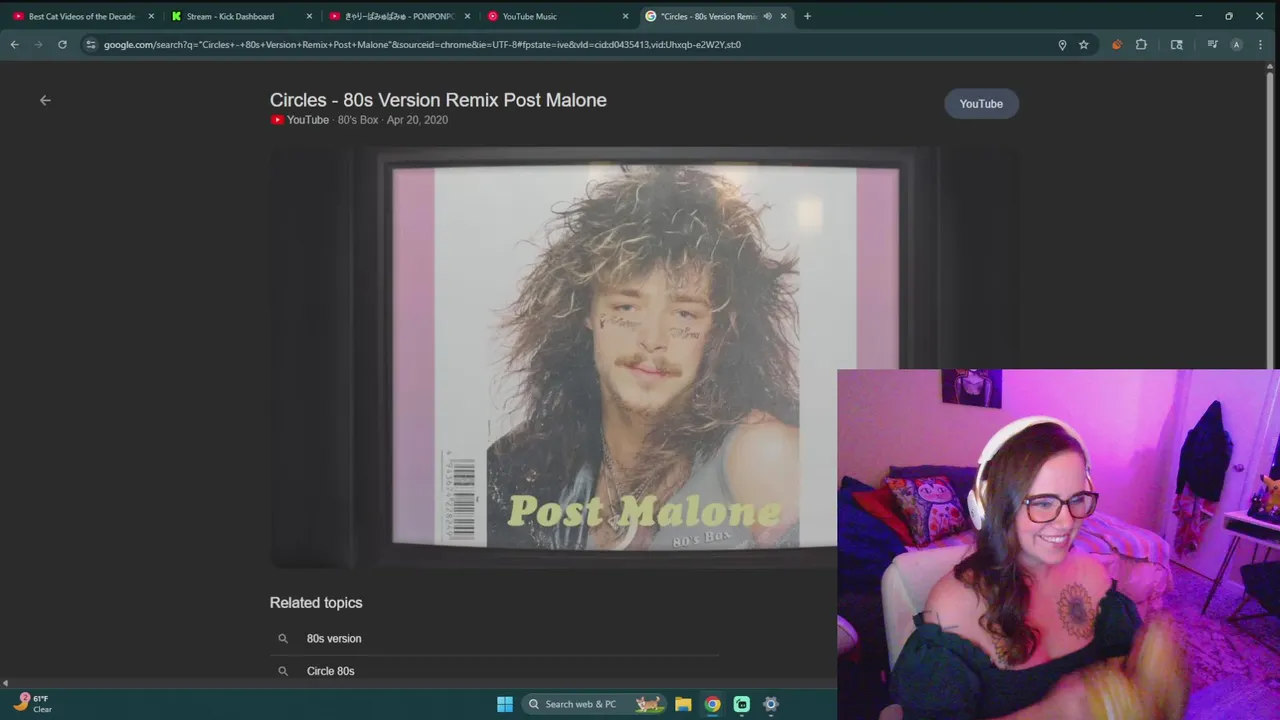The width and height of the screenshot is (1280, 720).
Task: Reload the page
Action: coord(62,44)
